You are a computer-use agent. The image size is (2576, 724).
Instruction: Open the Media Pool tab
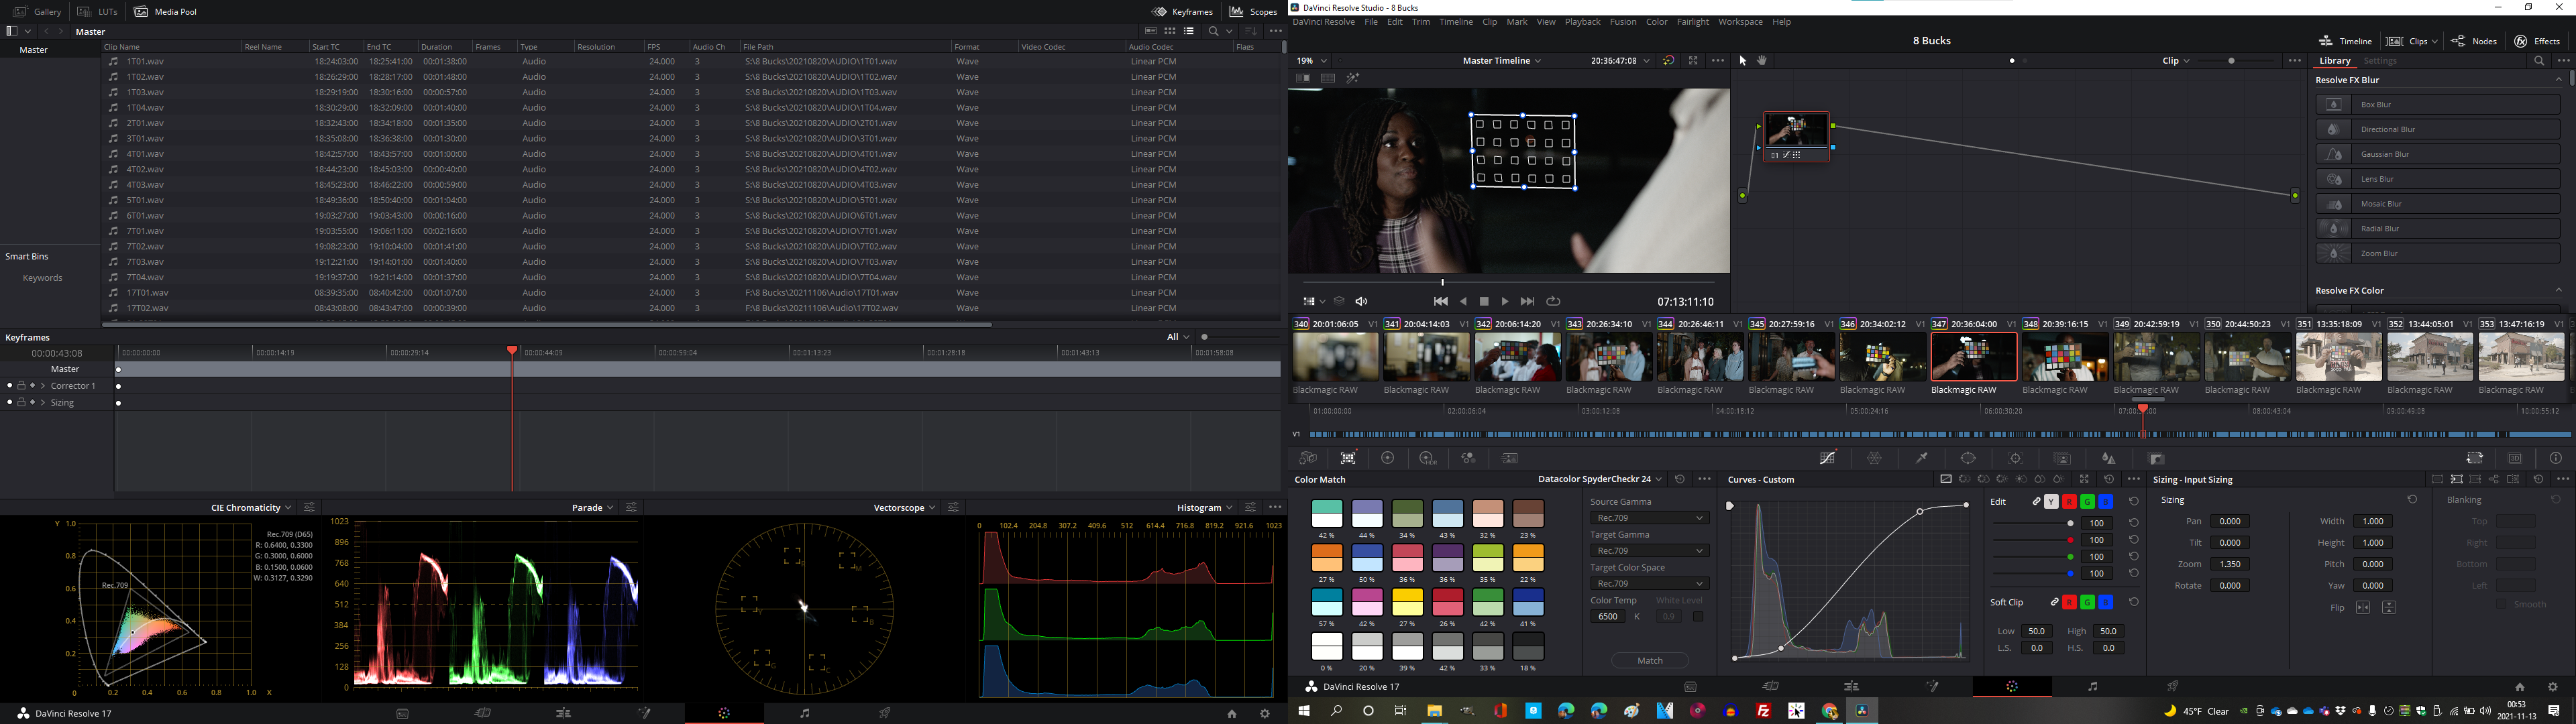165,12
